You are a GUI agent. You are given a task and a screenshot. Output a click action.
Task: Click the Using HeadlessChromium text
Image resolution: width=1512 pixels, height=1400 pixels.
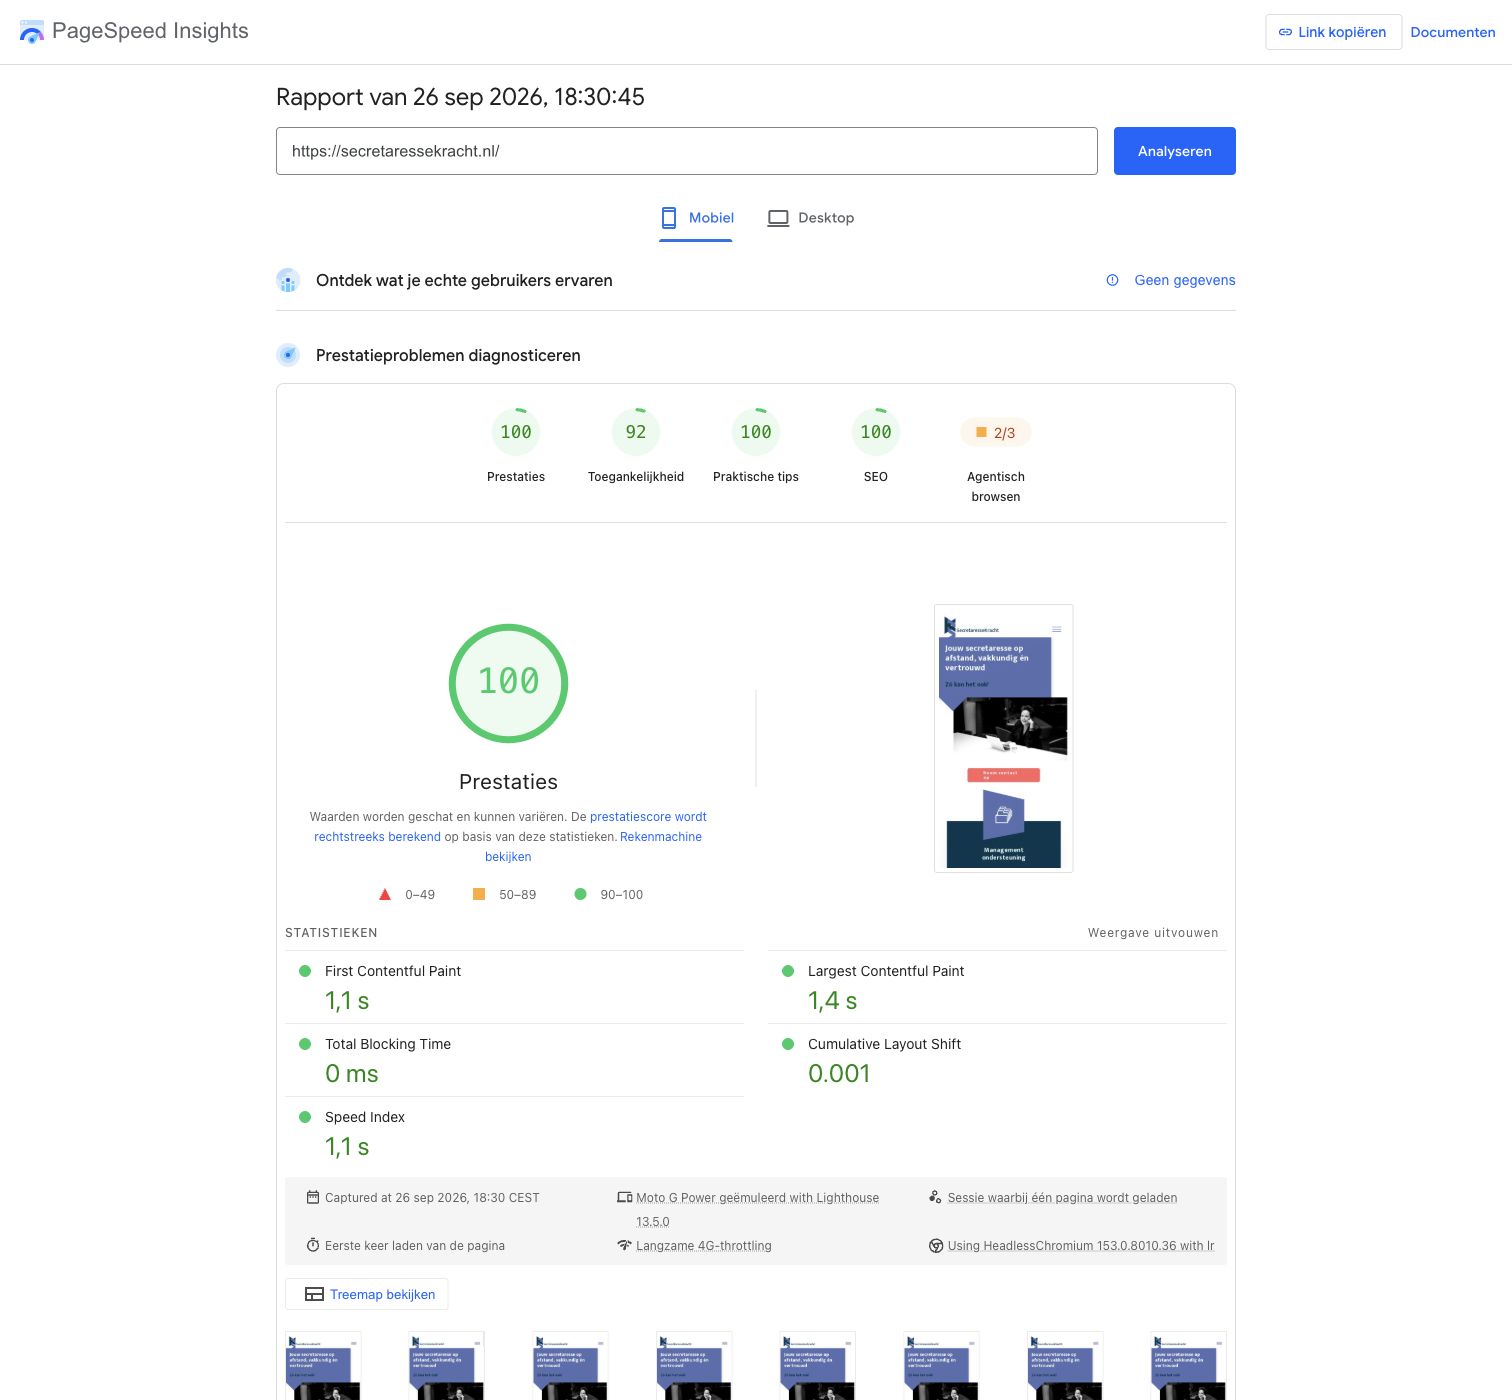pyautogui.click(x=1081, y=1246)
